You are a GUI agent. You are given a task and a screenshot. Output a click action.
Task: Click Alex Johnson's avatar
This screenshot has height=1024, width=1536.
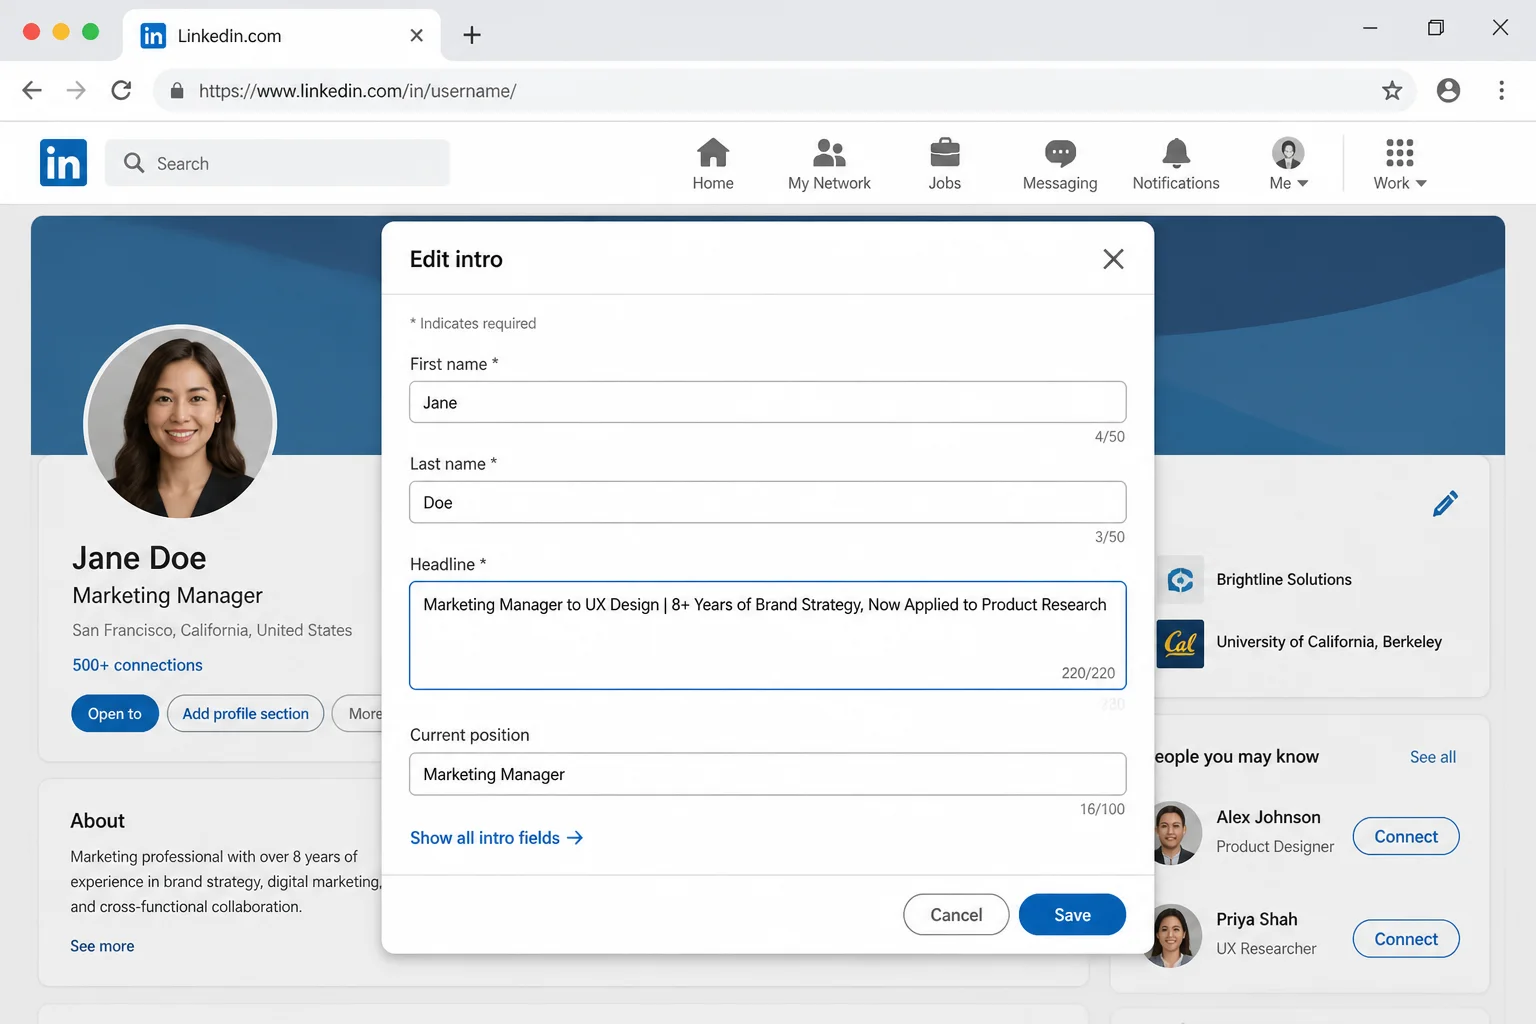click(1175, 832)
